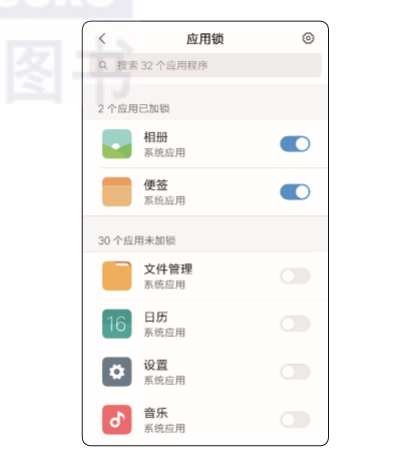Viewport: 400px width, 466px height.
Task: Enable app lock for 日历
Action: coord(295,324)
